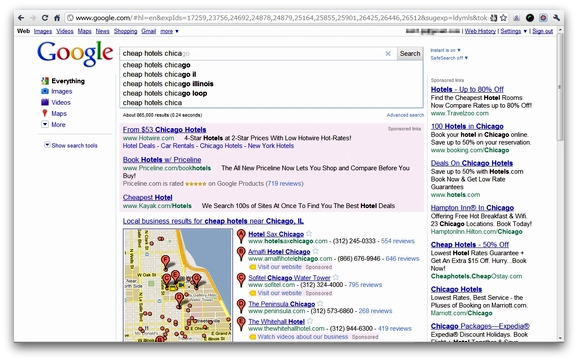
Task: Click the Sign out link
Action: click(543, 31)
